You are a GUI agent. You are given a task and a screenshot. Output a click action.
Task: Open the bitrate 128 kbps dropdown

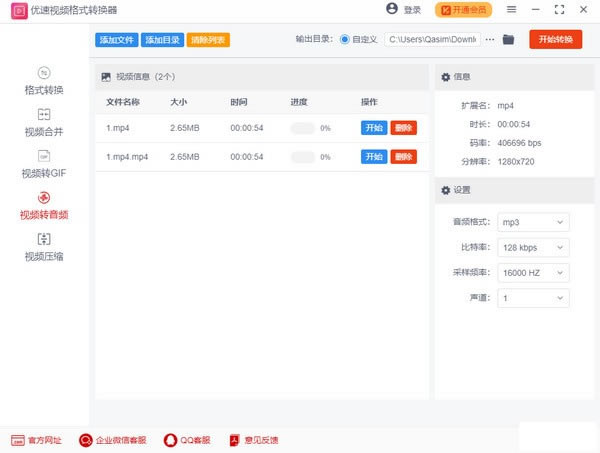pyautogui.click(x=533, y=247)
